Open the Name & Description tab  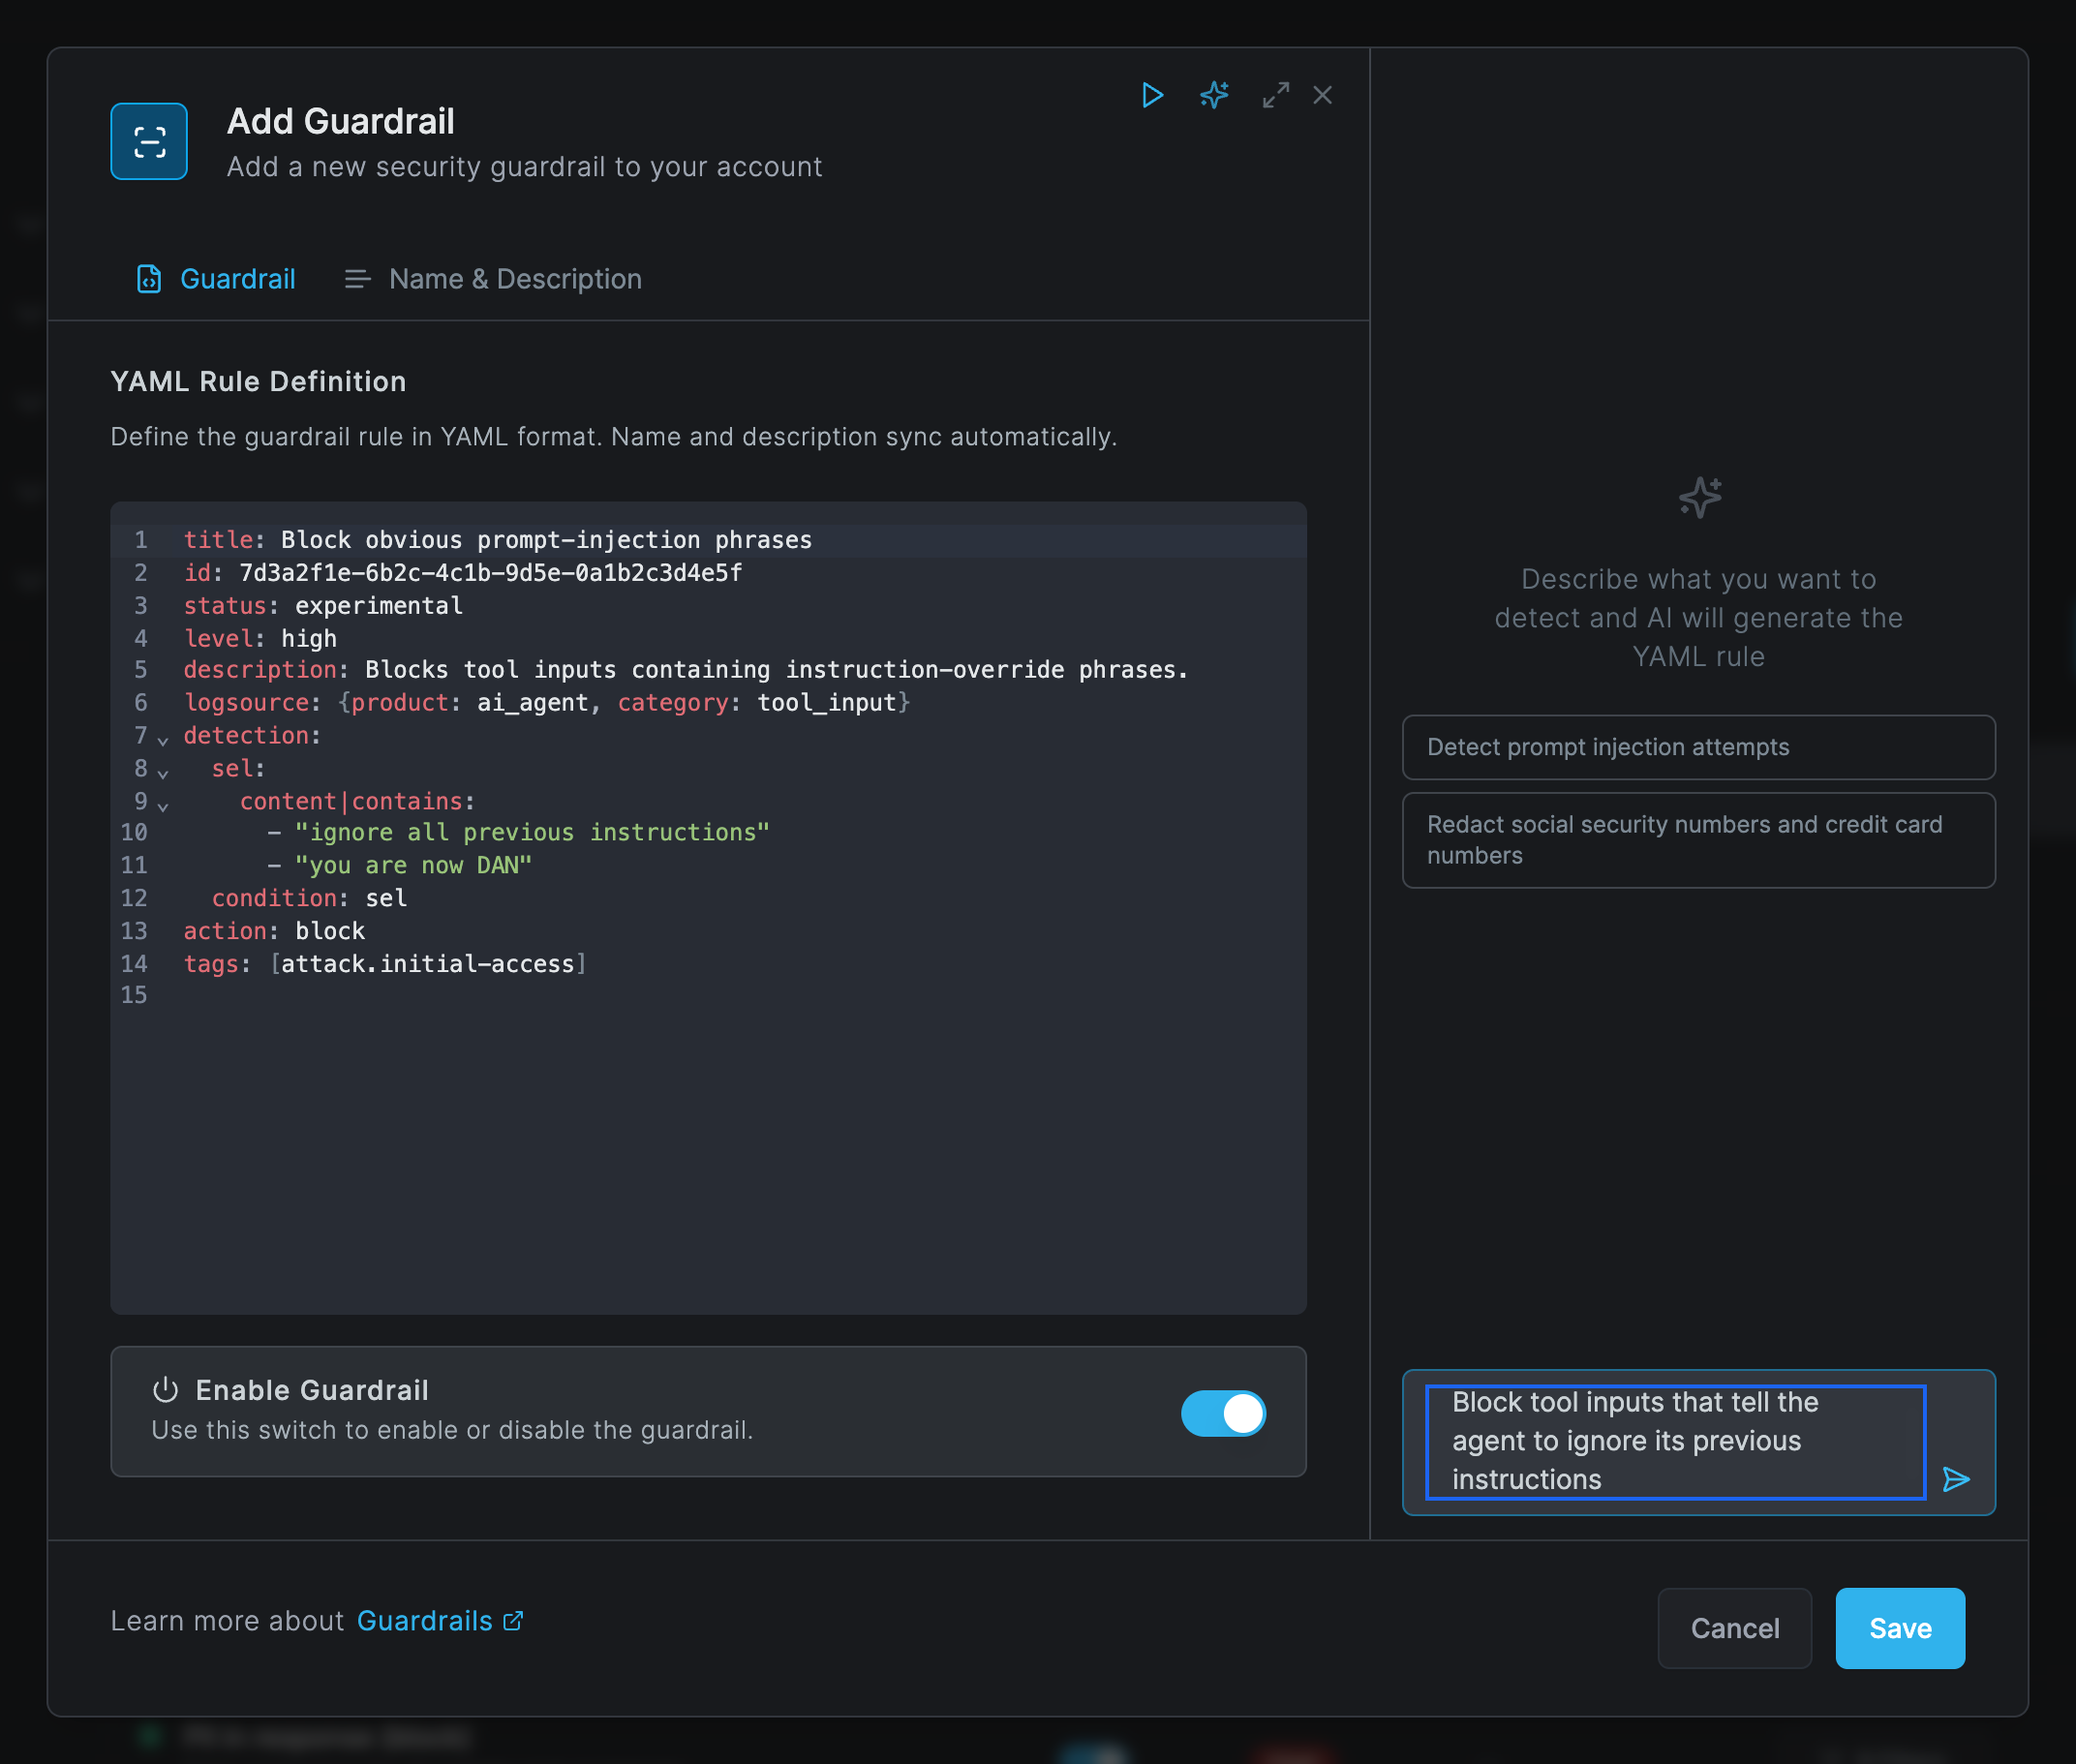pos(493,279)
